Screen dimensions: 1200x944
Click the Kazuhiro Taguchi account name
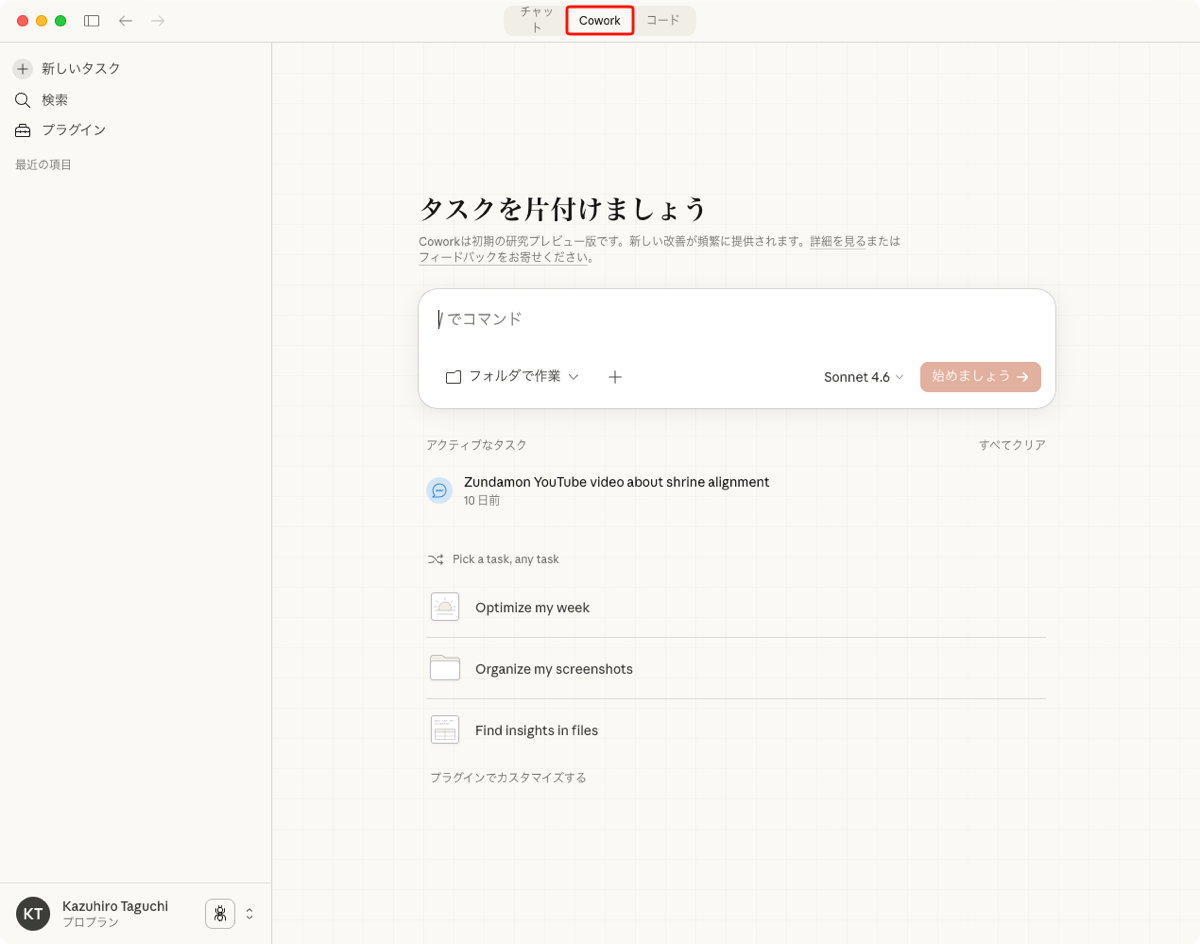tap(115, 906)
